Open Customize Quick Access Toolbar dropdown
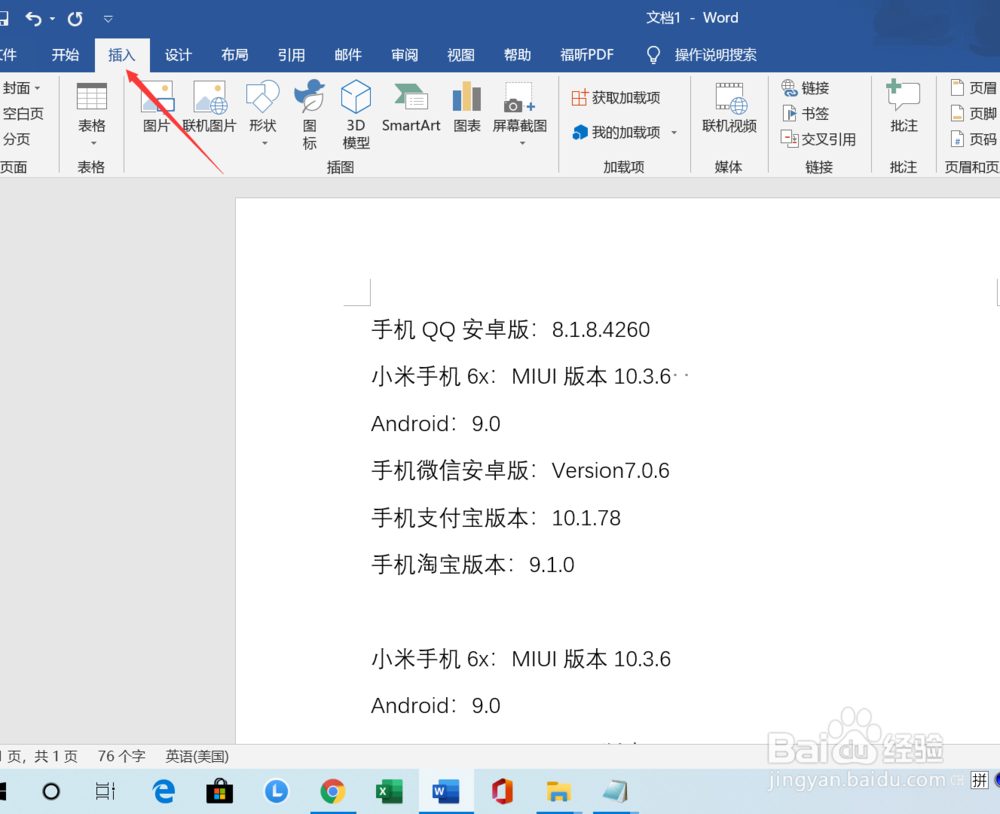The width and height of the screenshot is (1000, 814). pos(108,19)
